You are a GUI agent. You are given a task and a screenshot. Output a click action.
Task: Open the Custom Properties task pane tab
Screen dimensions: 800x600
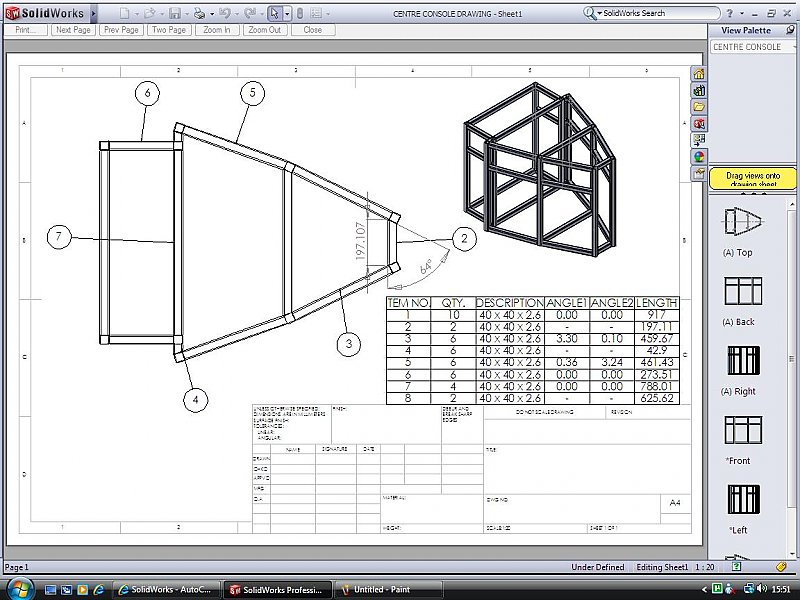(699, 173)
